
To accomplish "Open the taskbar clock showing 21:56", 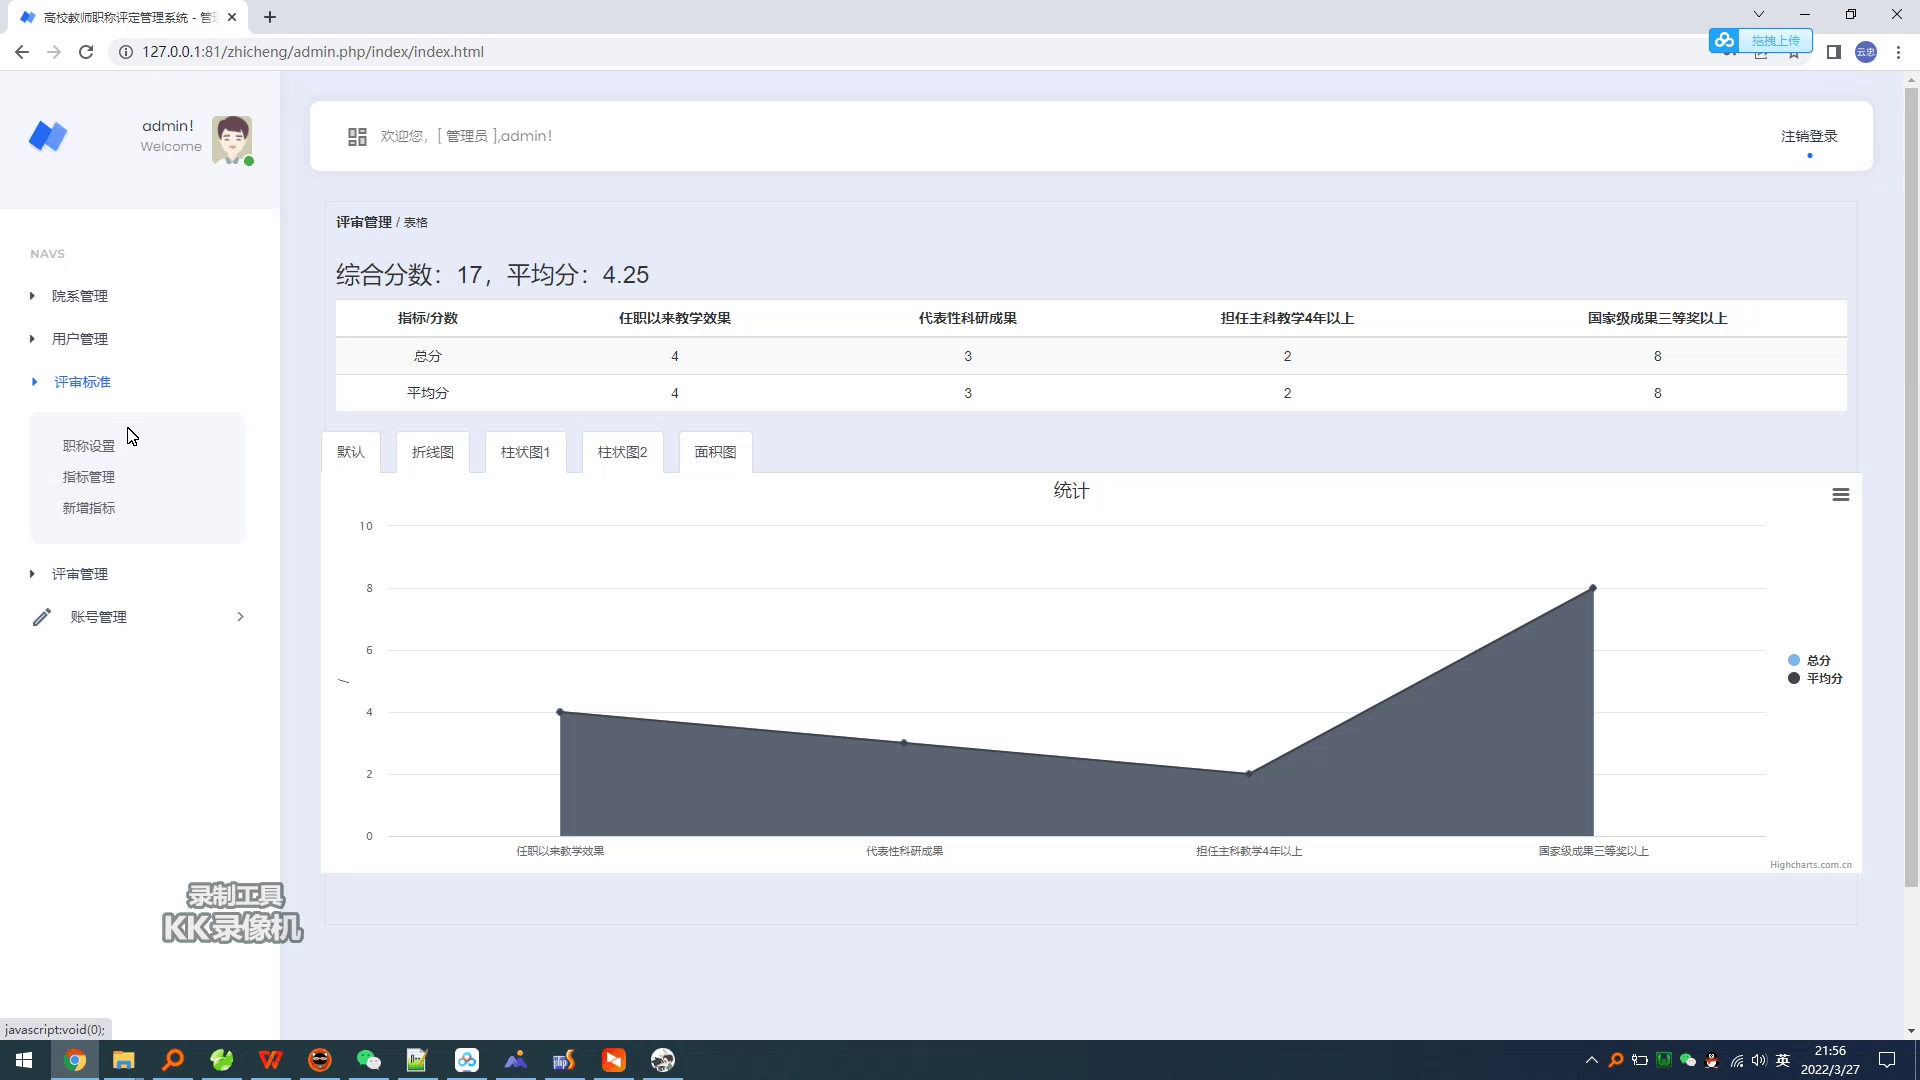I will point(1830,1060).
